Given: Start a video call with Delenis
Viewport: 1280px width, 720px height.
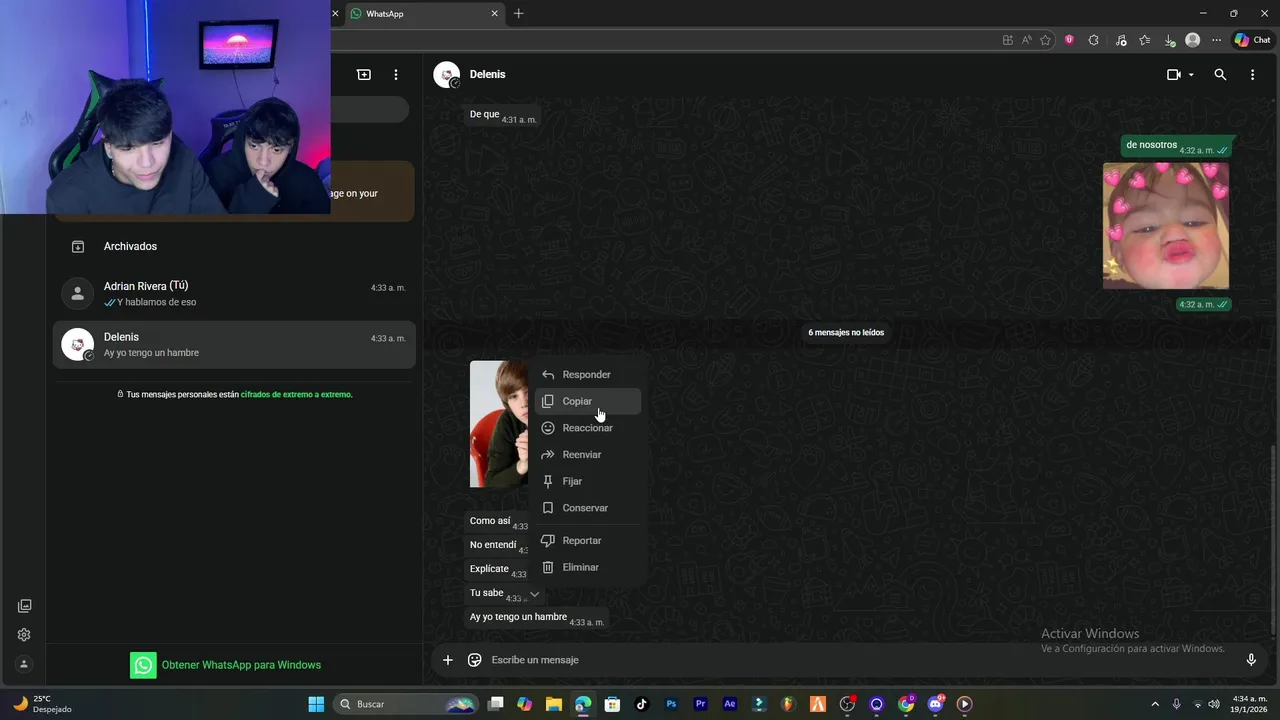Looking at the screenshot, I should point(1174,74).
